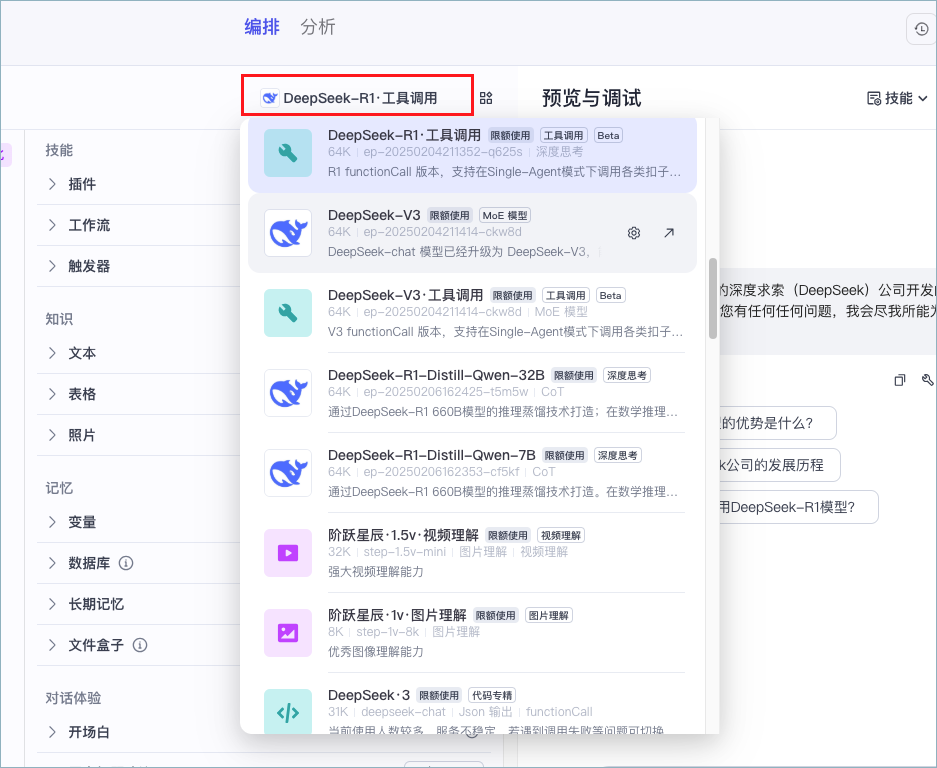
Task: Click the suggestion ending DeepSeek-R1模型?
Action: click(x=798, y=507)
